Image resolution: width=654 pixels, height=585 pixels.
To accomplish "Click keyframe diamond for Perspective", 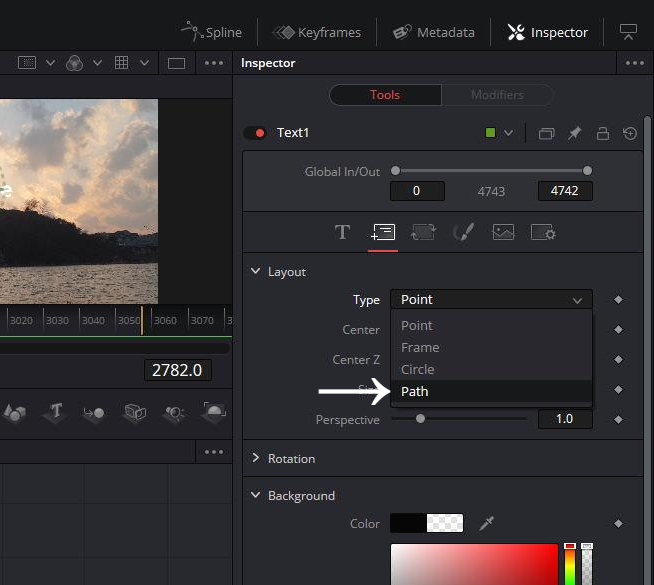I will (618, 419).
